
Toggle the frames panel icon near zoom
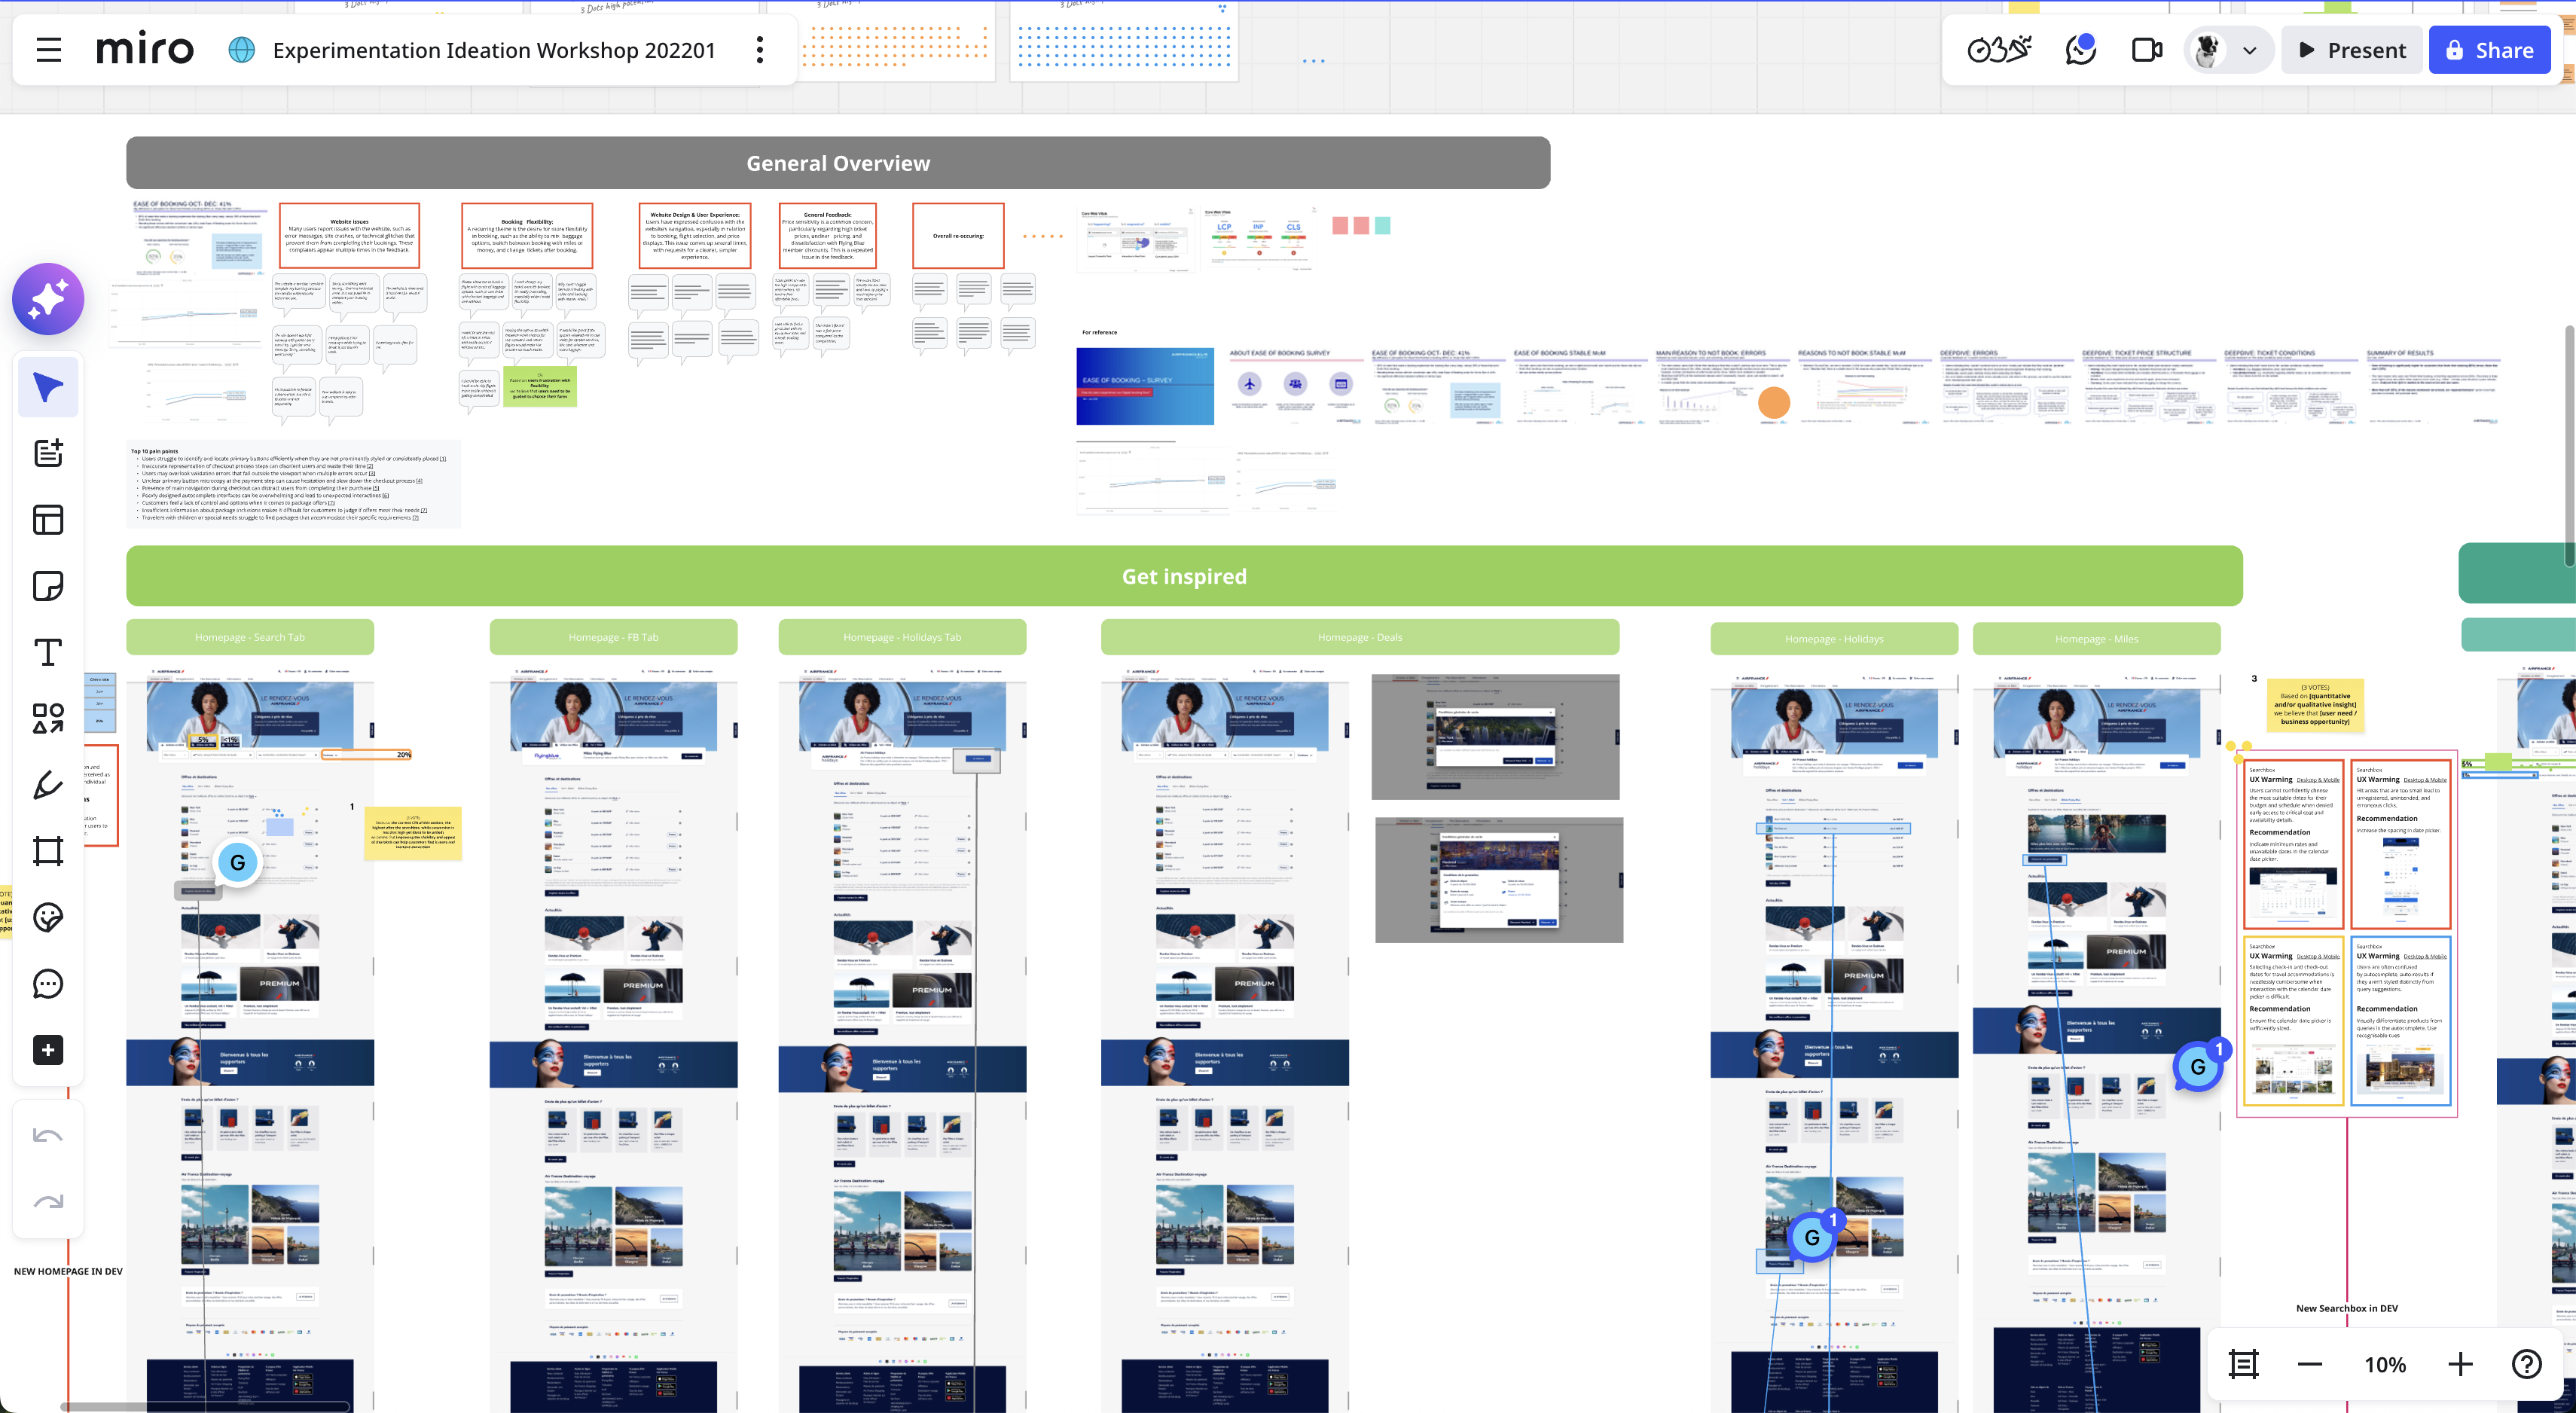click(2243, 1364)
